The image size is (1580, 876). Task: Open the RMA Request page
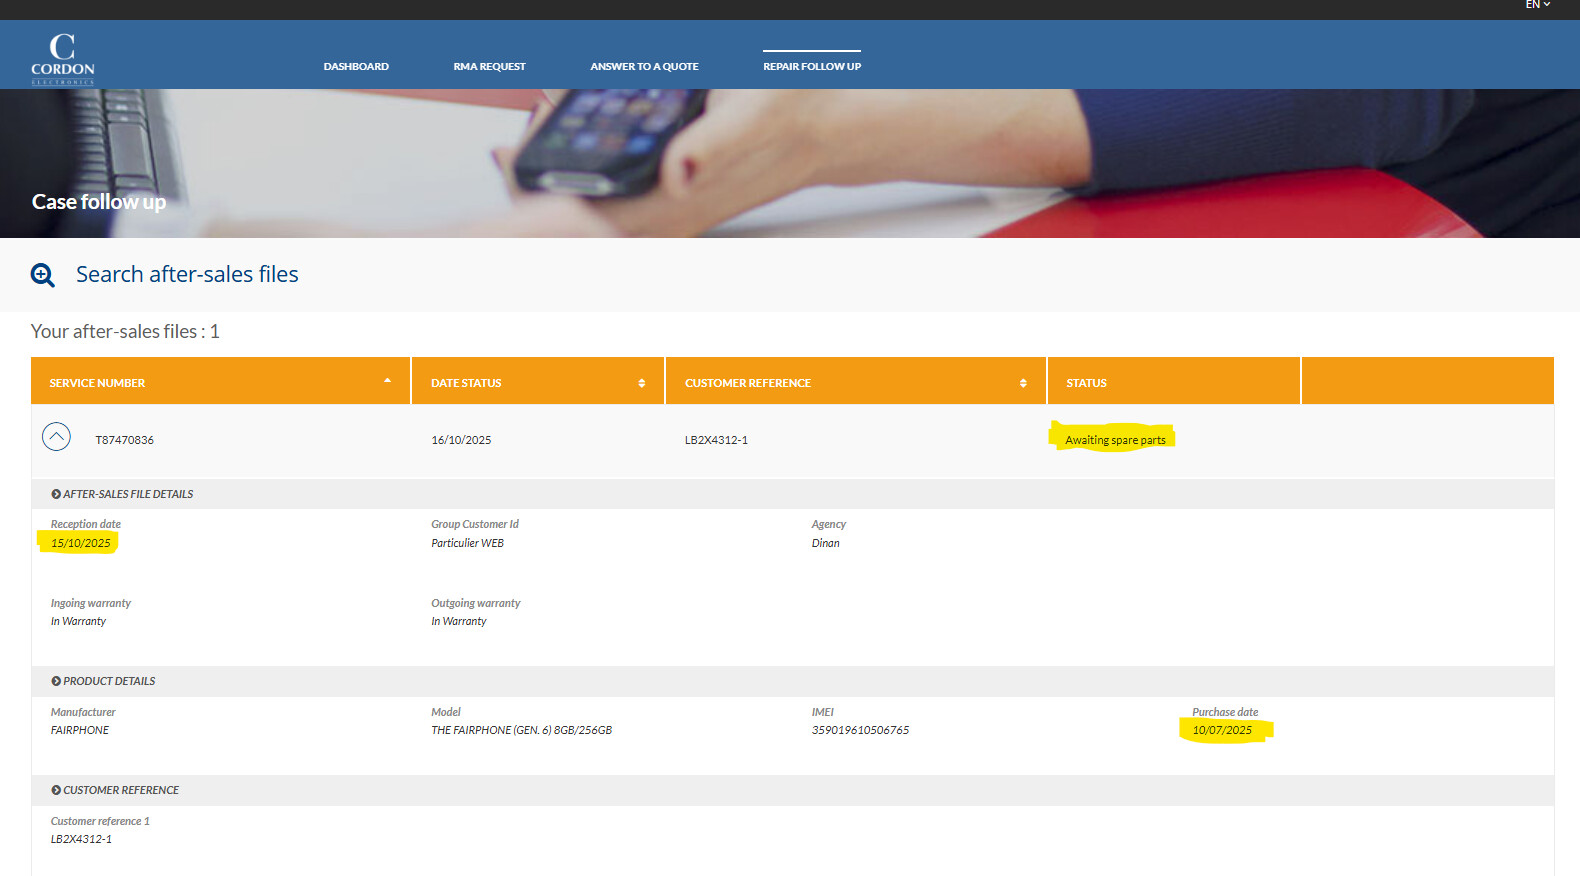(x=489, y=67)
